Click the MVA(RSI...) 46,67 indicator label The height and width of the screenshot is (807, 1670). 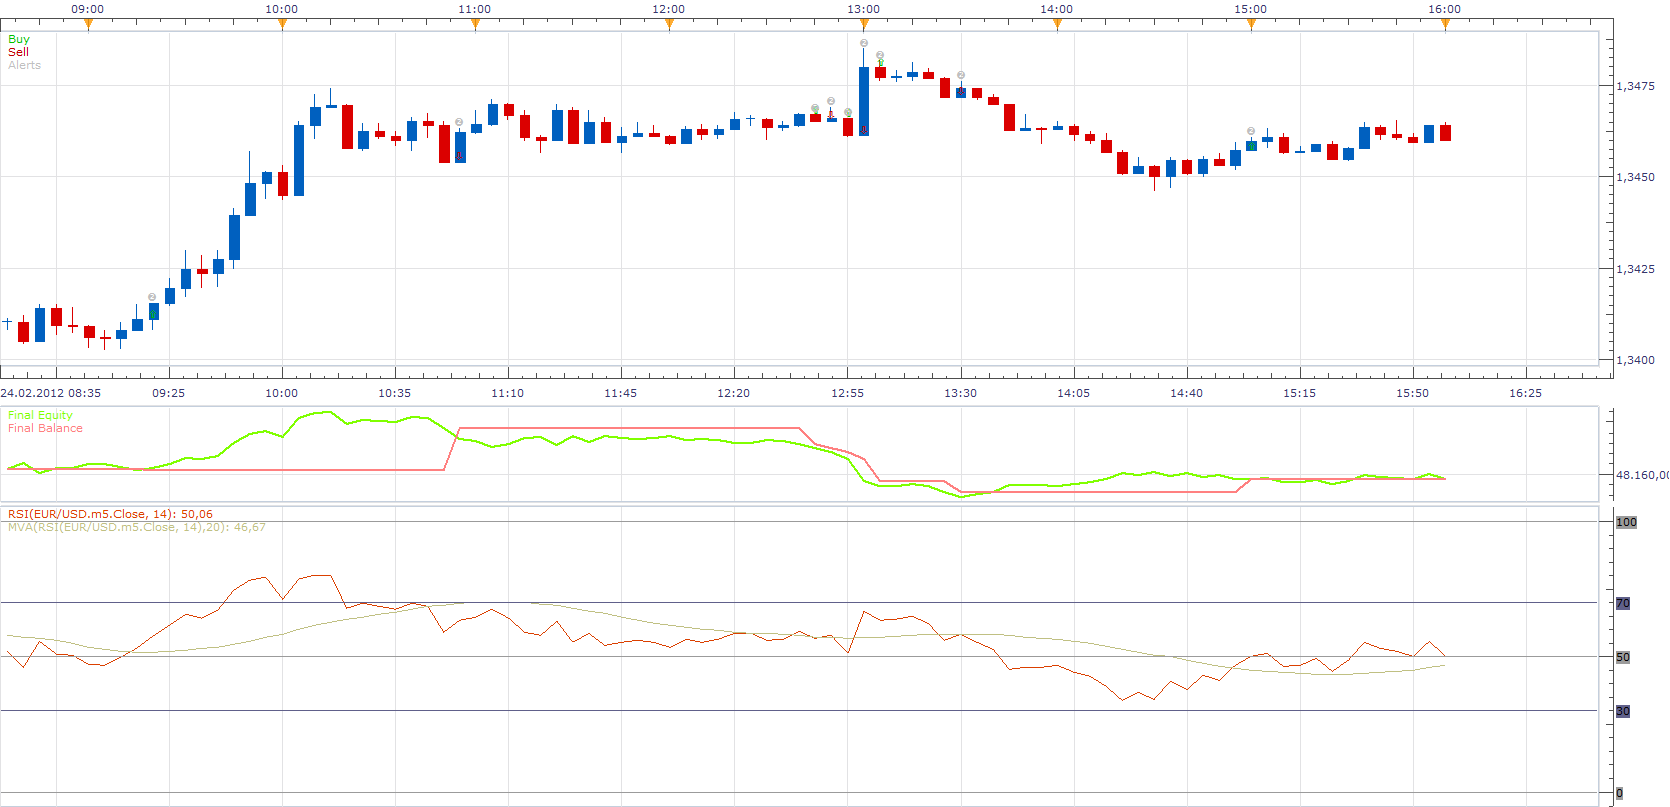137,527
